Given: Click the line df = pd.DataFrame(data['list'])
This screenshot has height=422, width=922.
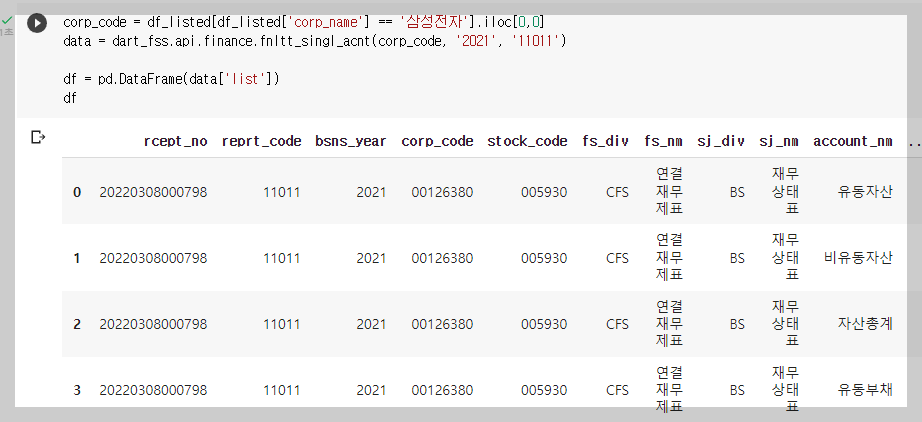Looking at the screenshot, I should click(171, 79).
